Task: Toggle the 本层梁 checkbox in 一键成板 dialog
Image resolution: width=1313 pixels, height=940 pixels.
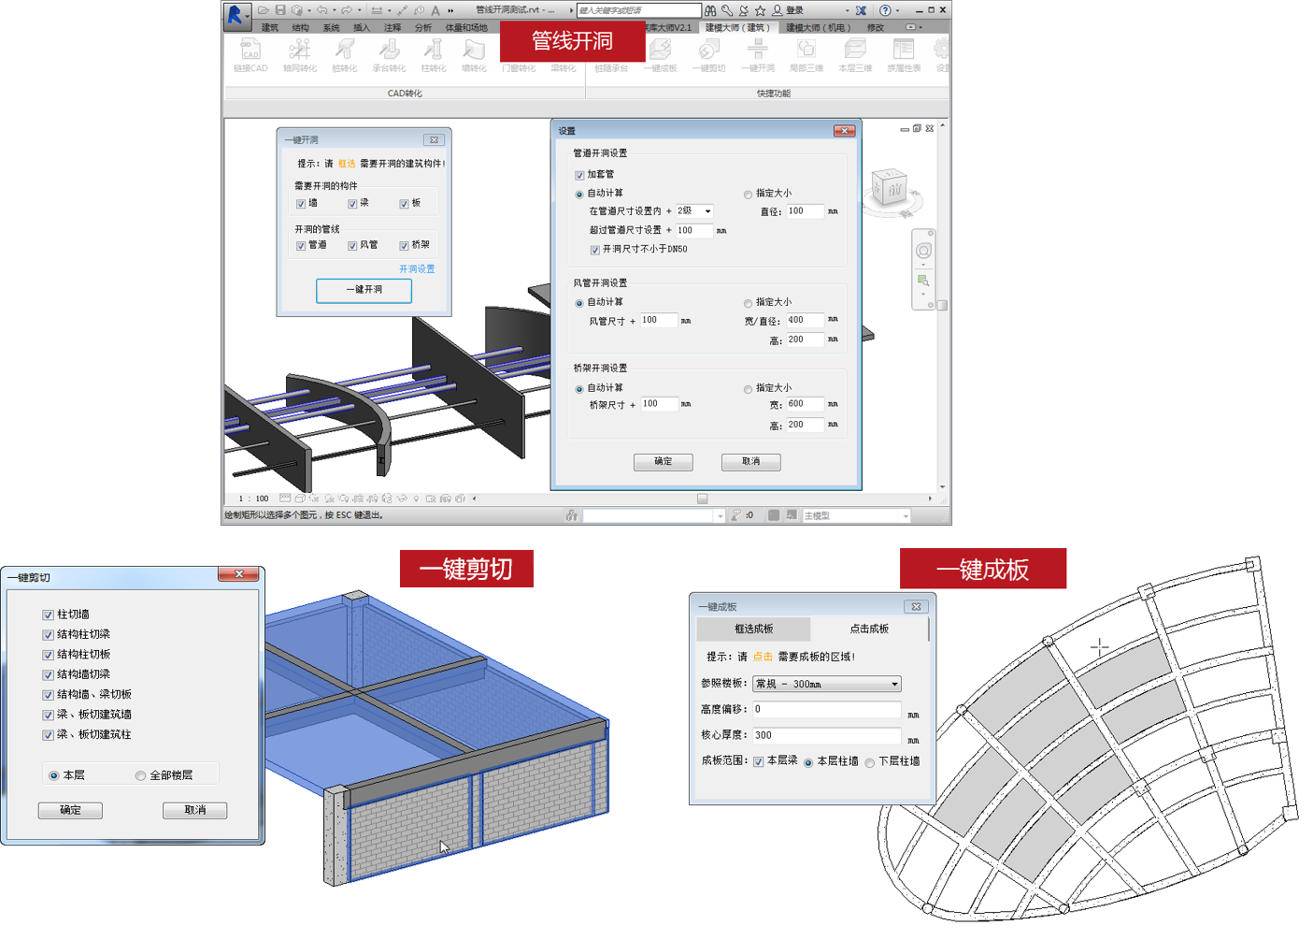Action: [759, 762]
